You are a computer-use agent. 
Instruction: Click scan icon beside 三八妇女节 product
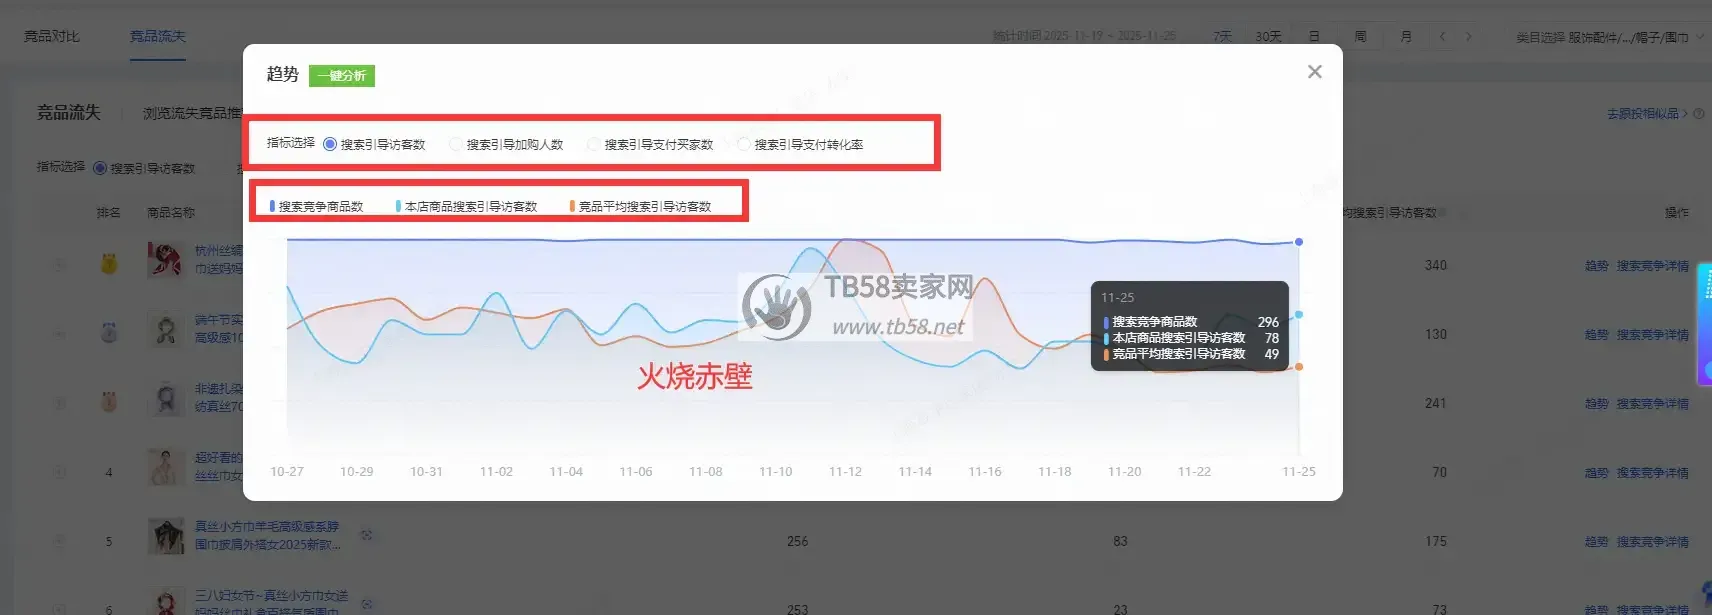pos(367,604)
